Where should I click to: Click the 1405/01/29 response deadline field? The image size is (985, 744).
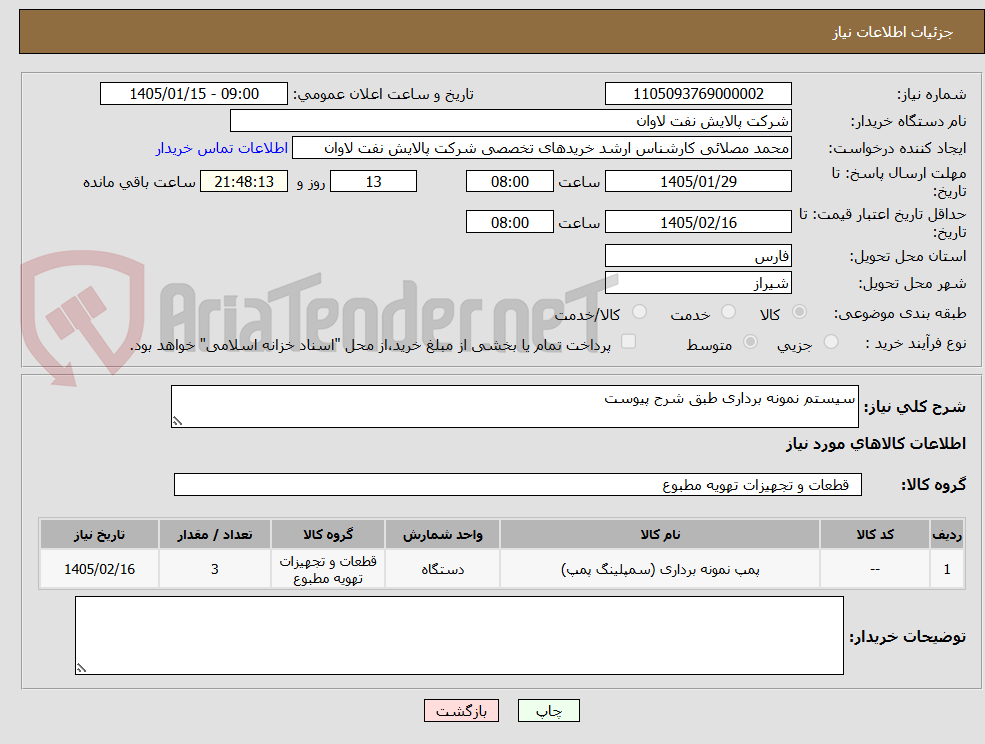(x=698, y=182)
